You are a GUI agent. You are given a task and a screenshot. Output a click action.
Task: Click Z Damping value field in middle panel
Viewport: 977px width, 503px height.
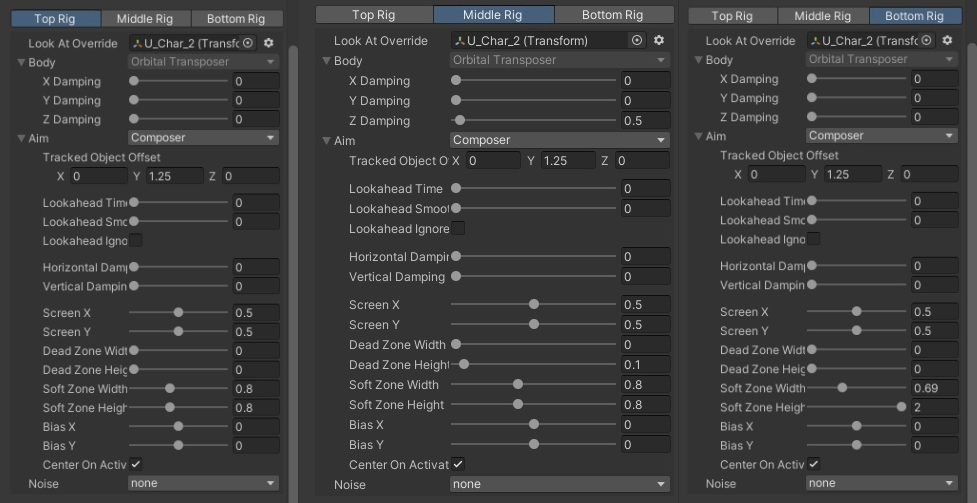(645, 121)
